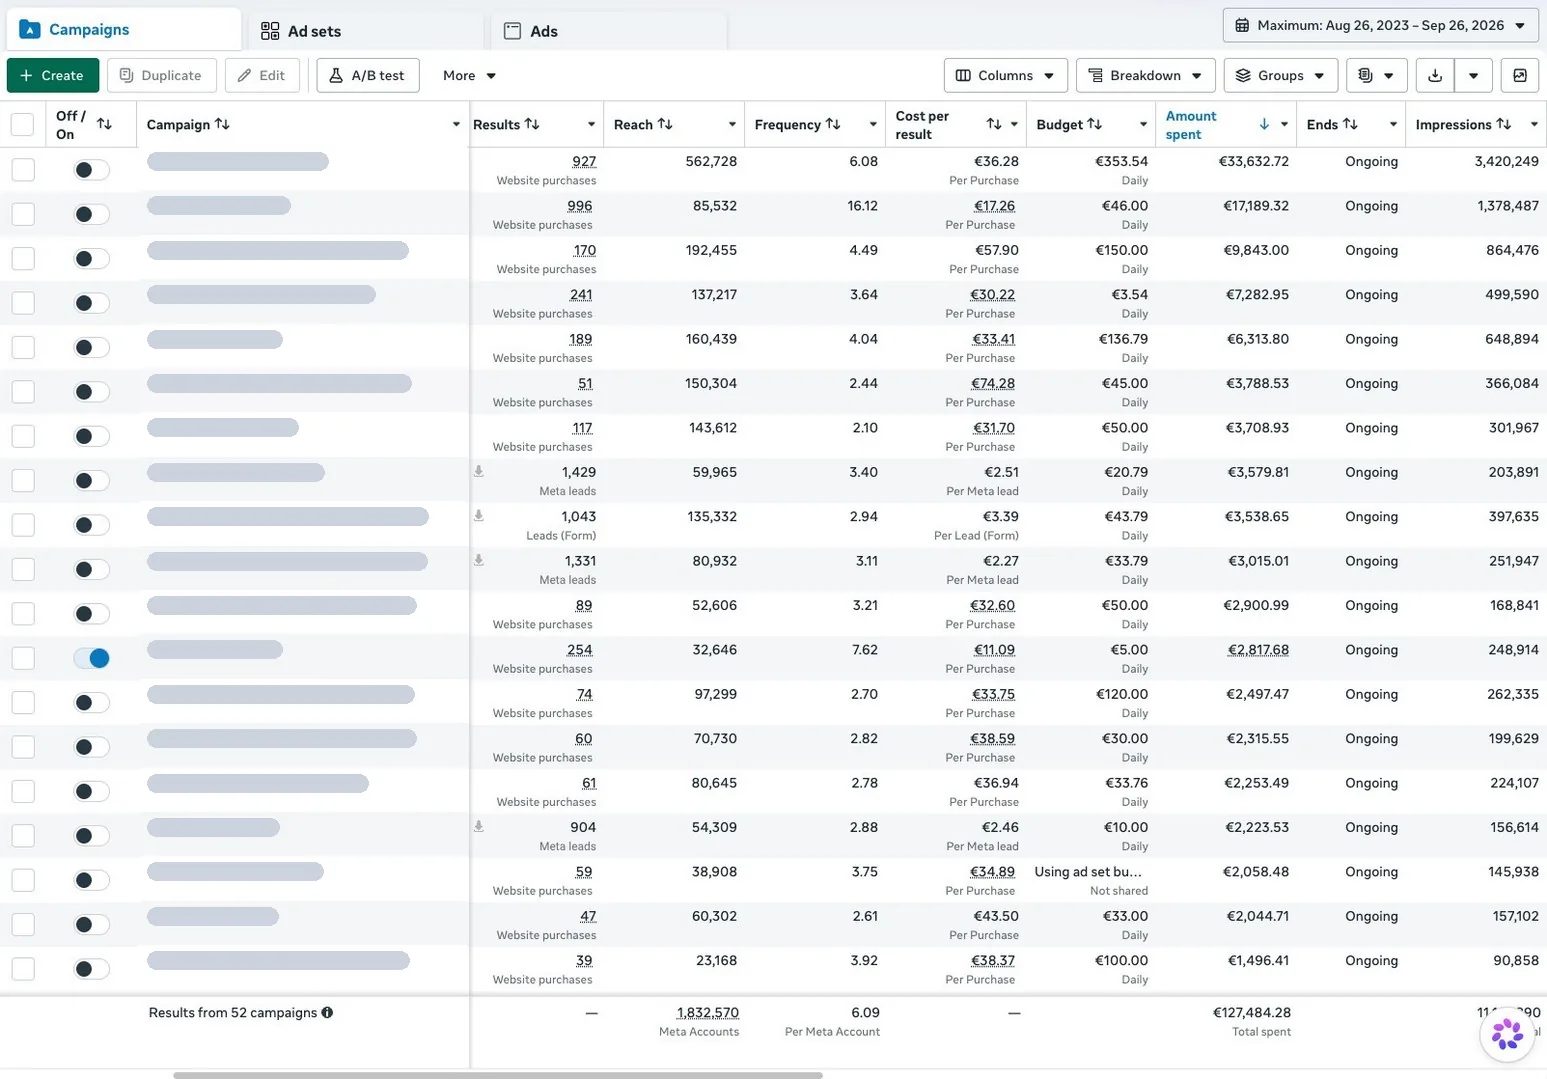1547x1079 pixels.
Task: Switch to the Ad sets tab
Action: [366, 31]
